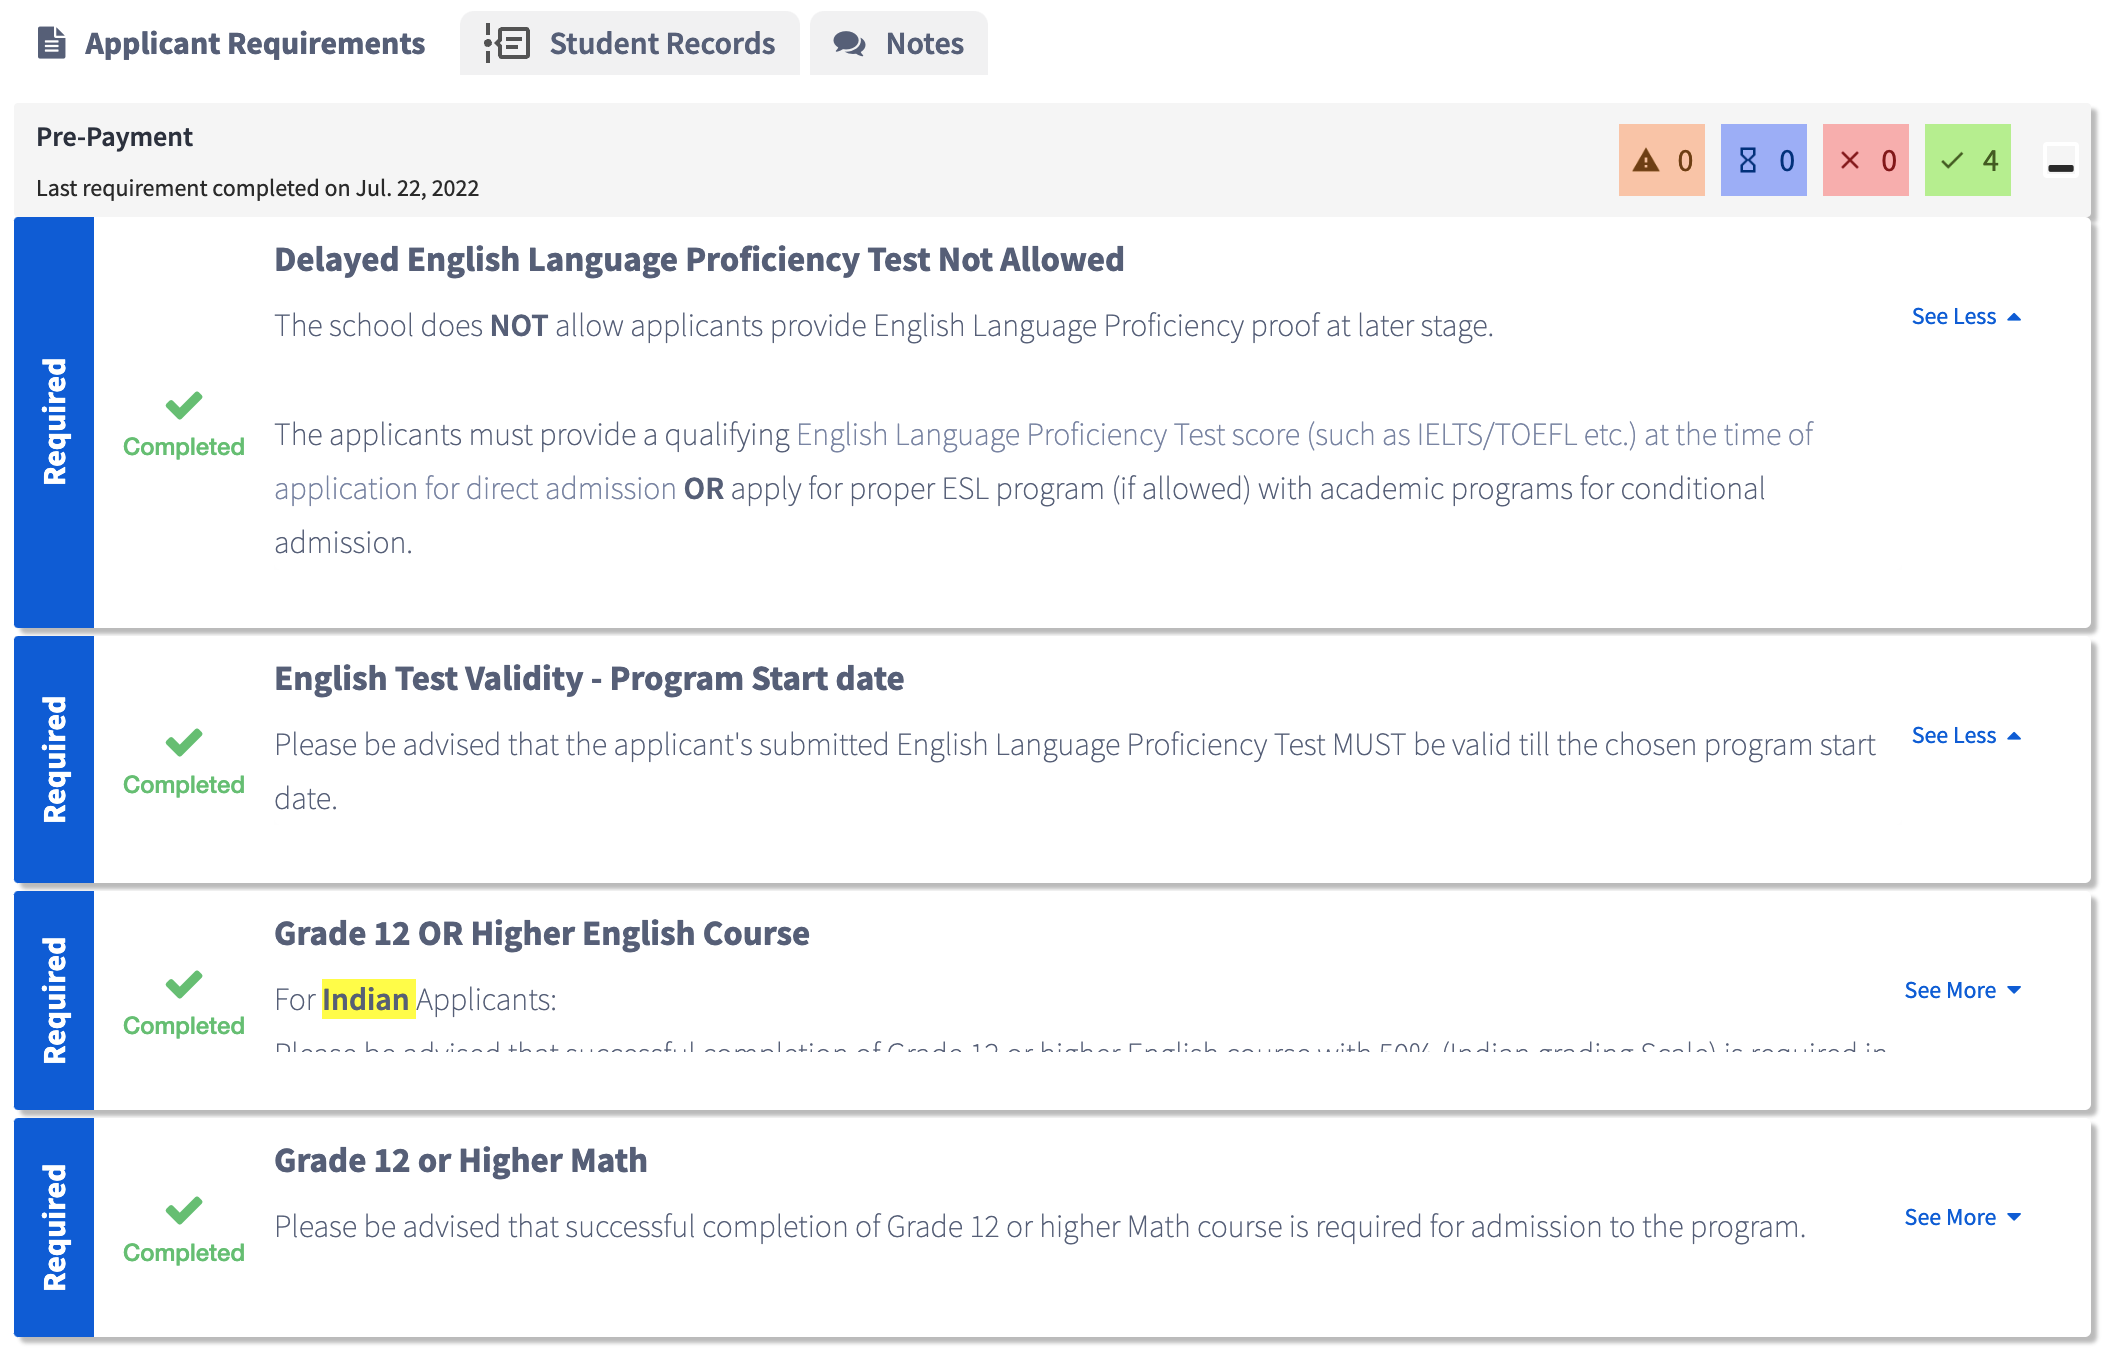Click Completed status of Delayed English Proficiency
Image resolution: width=2114 pixels, height=1350 pixels.
coord(184,446)
